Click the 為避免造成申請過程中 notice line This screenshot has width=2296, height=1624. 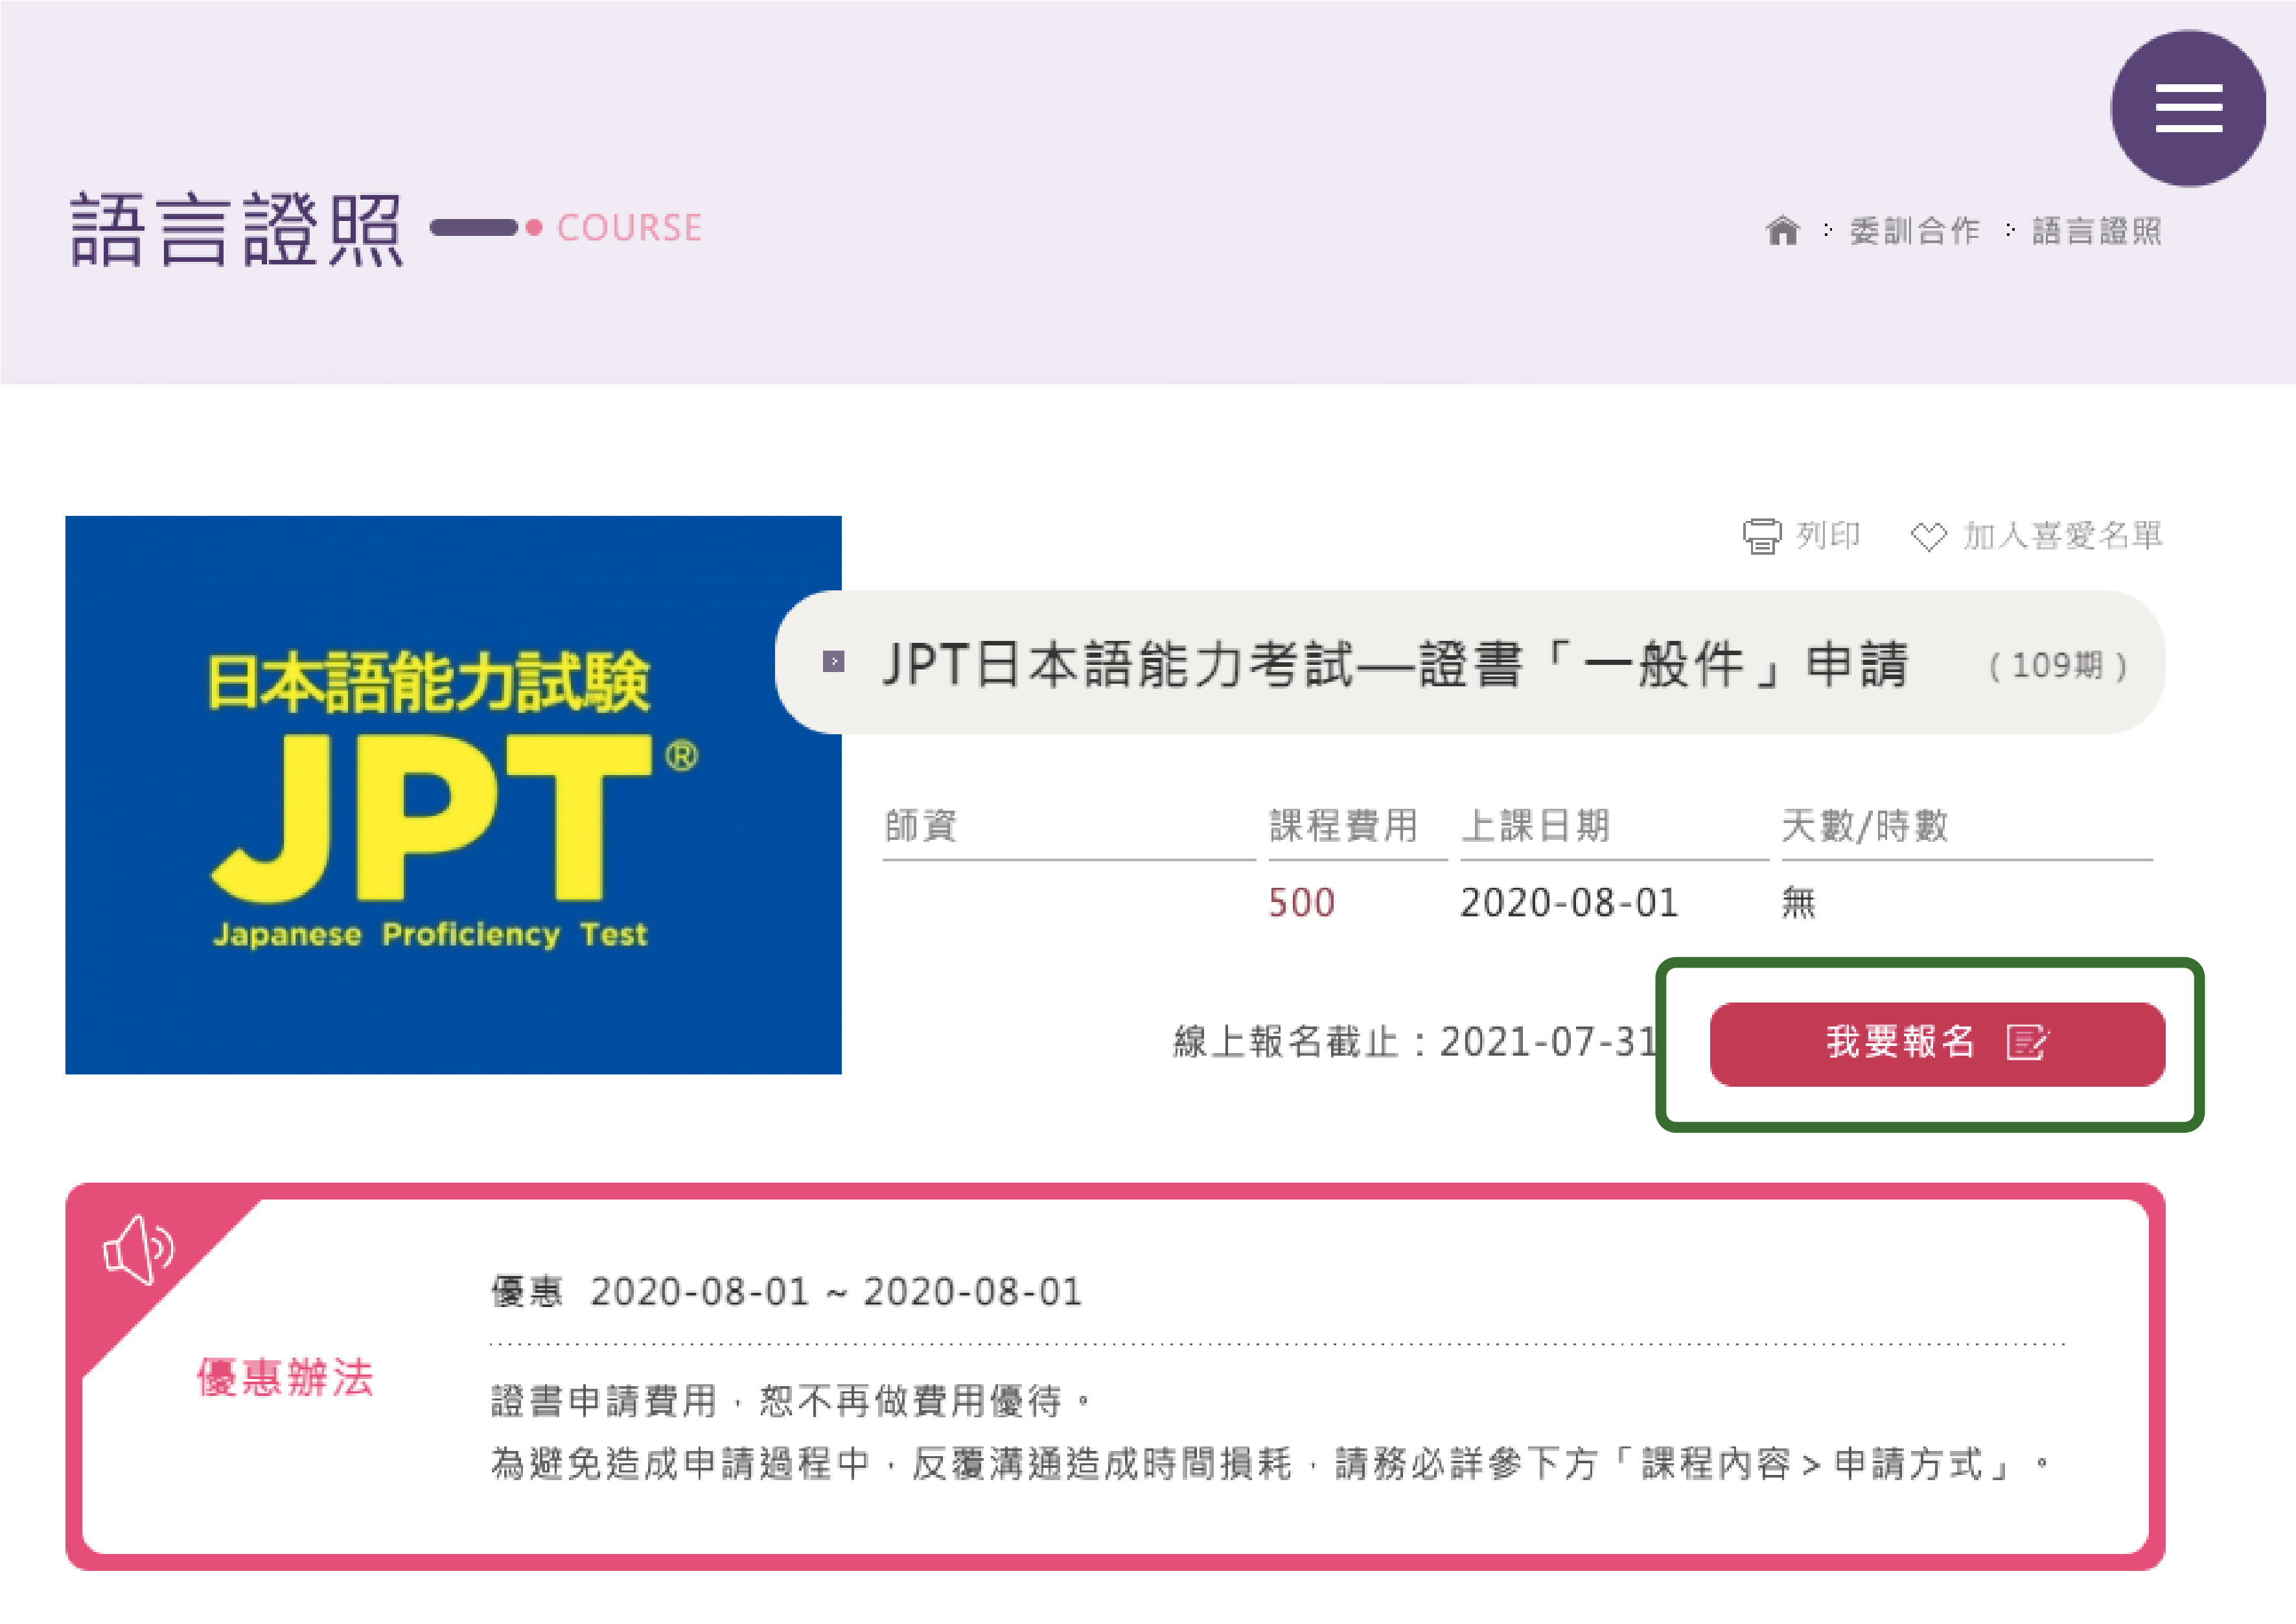click(x=1271, y=1464)
